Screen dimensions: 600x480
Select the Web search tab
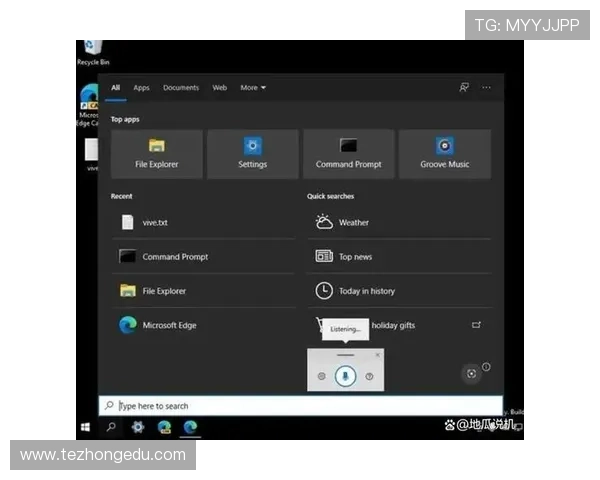(x=220, y=88)
